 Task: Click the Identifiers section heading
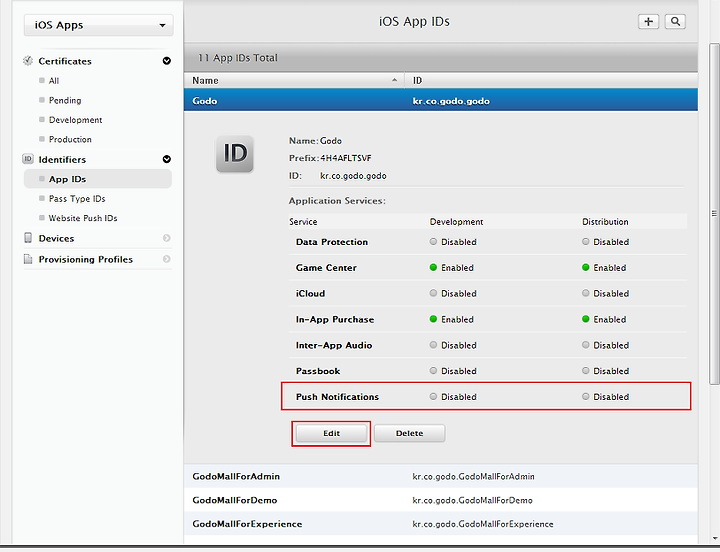[62, 159]
